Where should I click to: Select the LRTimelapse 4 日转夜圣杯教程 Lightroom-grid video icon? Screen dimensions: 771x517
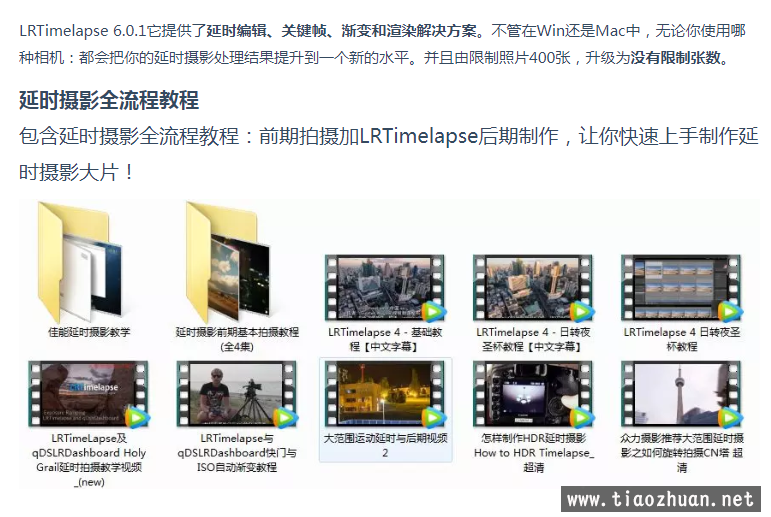(x=682, y=287)
